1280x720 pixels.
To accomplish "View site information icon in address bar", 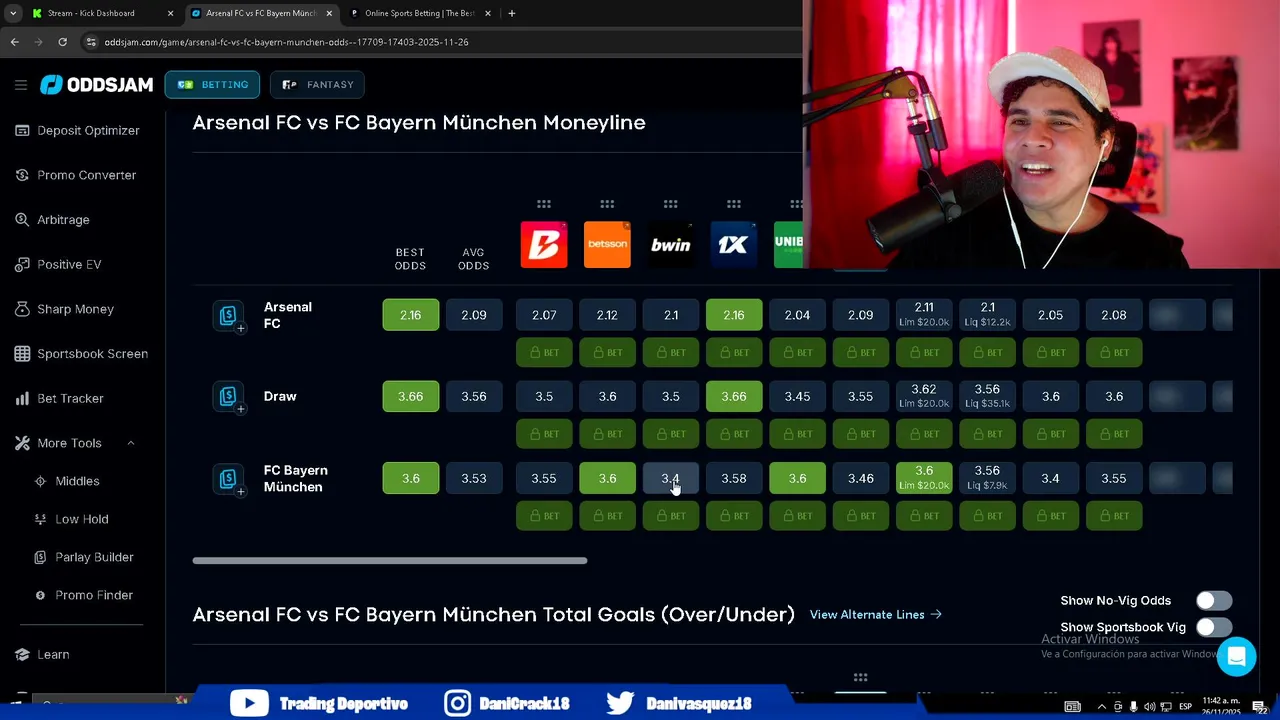I will [x=91, y=42].
